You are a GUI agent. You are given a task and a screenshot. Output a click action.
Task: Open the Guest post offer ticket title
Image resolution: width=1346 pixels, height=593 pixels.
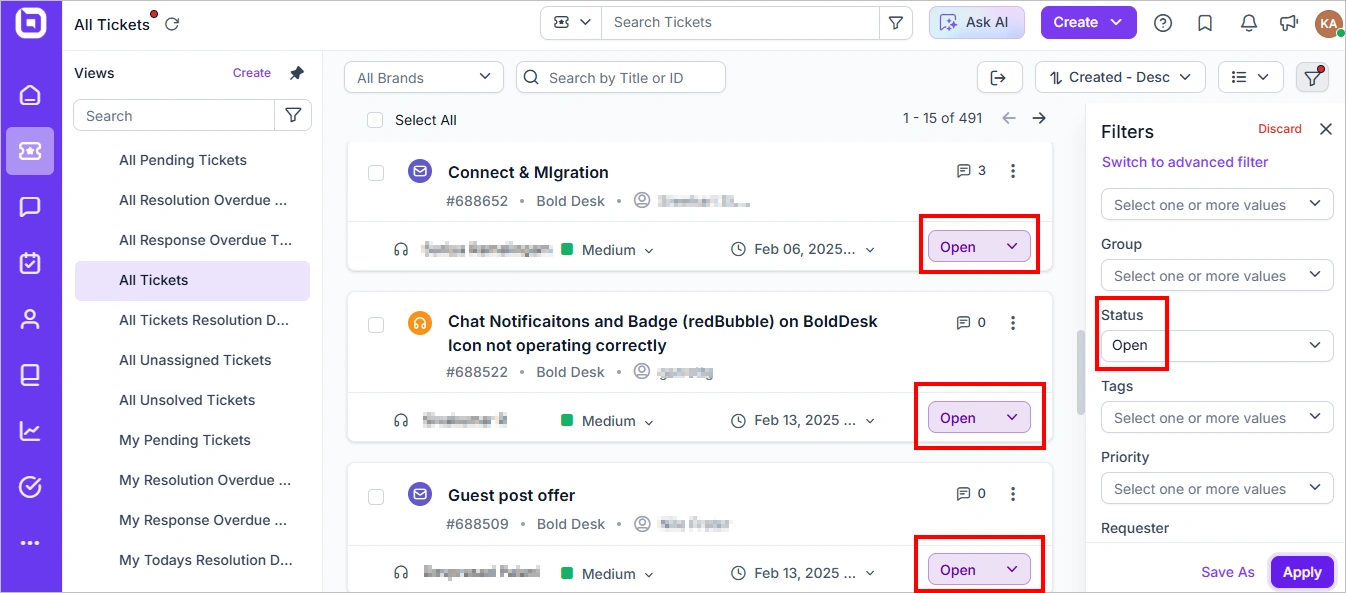(x=511, y=495)
